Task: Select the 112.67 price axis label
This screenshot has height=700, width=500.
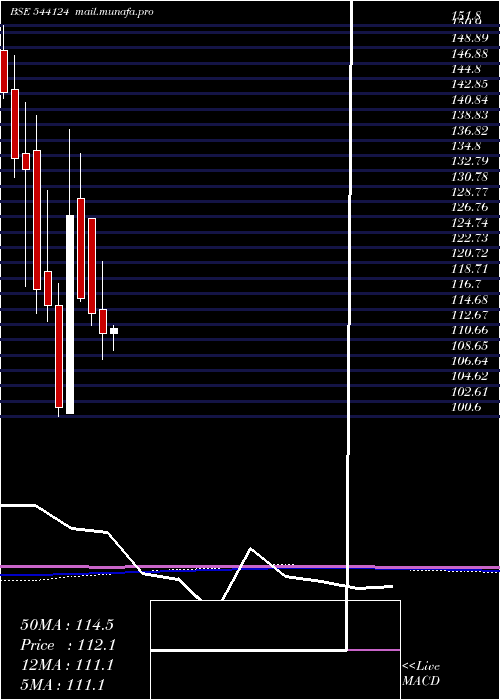Action: tap(470, 315)
